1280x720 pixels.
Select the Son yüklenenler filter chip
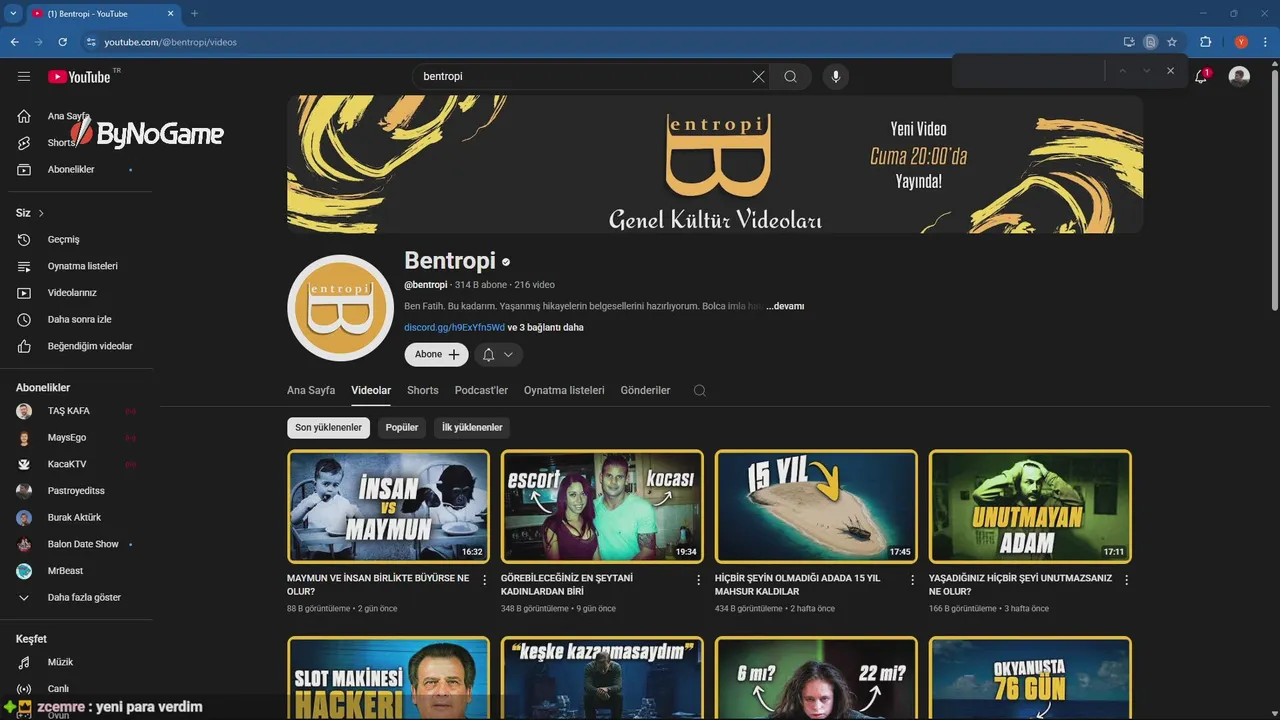pyautogui.click(x=328, y=428)
